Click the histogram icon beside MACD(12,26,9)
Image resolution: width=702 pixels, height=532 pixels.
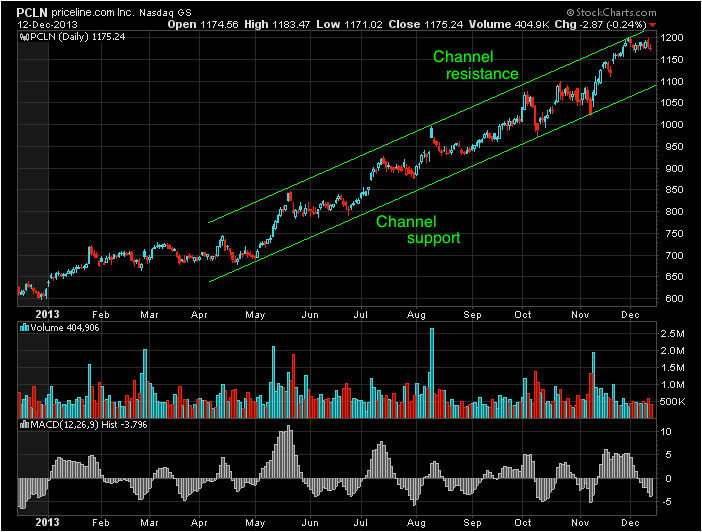tap(24, 425)
